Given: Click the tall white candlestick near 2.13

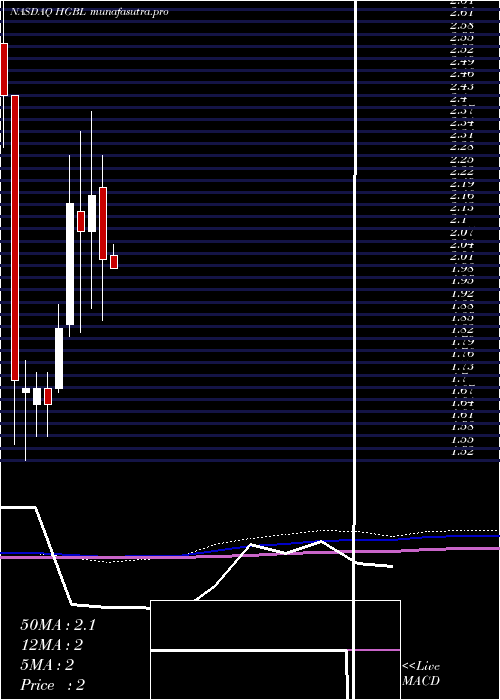Looking at the screenshot, I should point(70,264).
